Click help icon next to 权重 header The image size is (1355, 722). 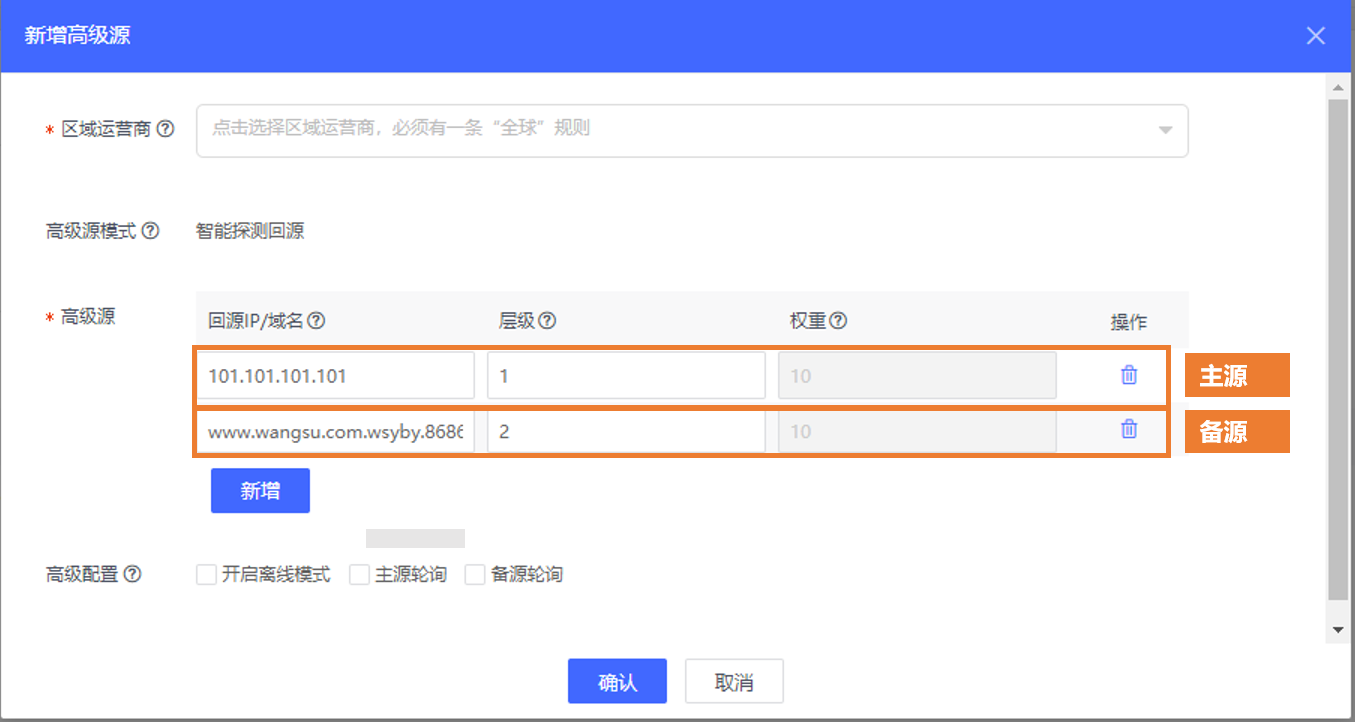pos(839,321)
